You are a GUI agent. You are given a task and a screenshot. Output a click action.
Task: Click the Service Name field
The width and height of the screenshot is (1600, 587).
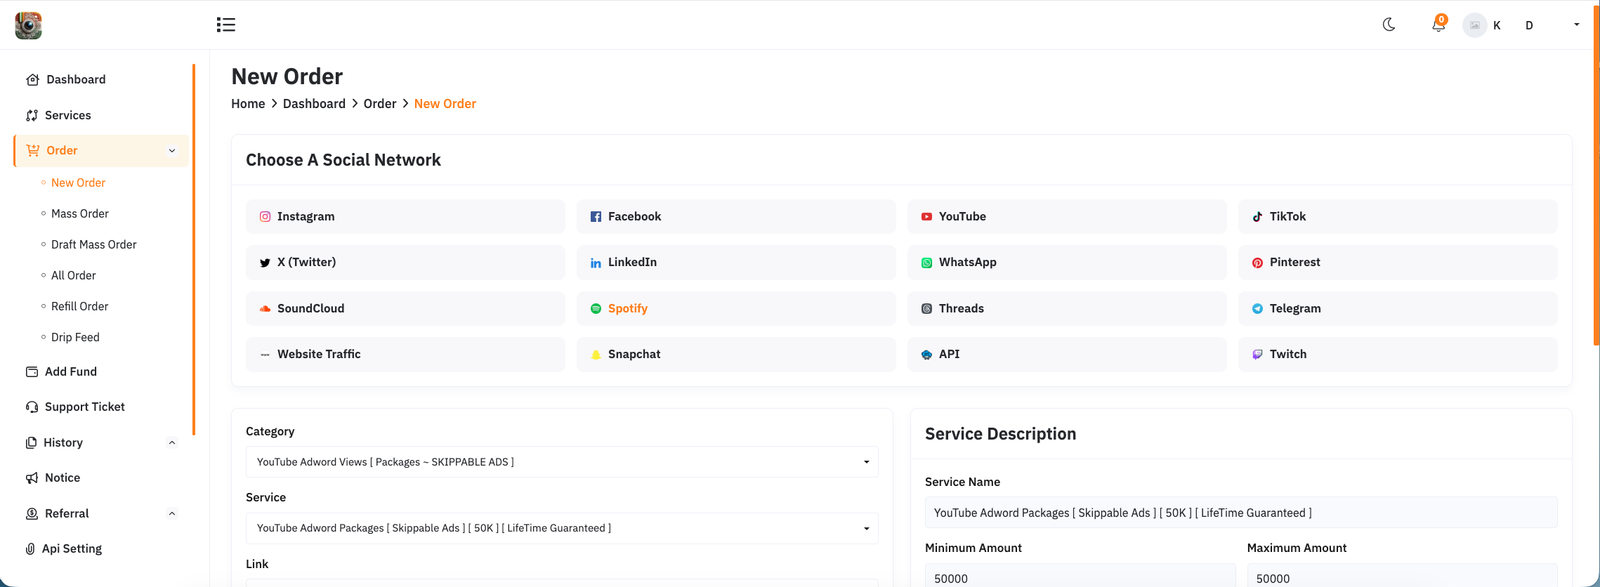pyautogui.click(x=1240, y=513)
